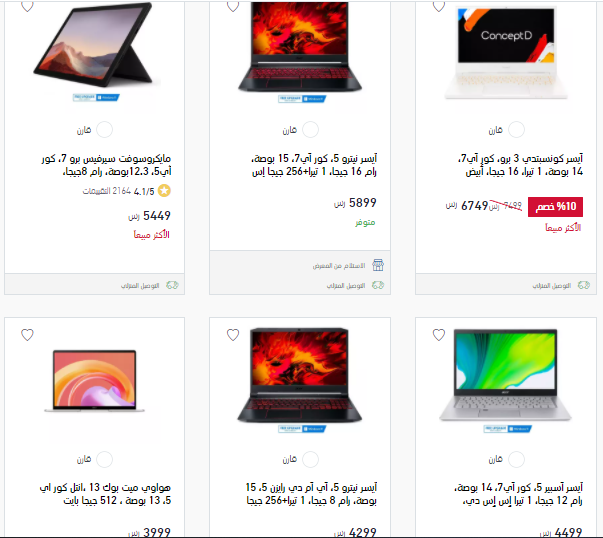Toggle compare circle for Microsoft Surface Pro 7
The image size is (603, 538).
pos(104,130)
